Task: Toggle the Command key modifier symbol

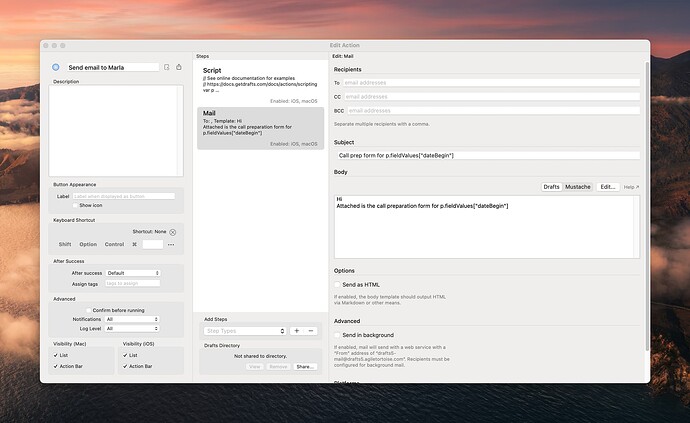Action: point(134,244)
